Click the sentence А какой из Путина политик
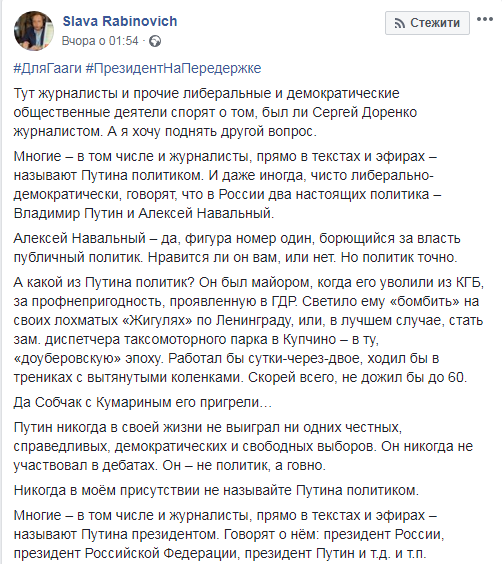The height and width of the screenshot is (564, 502). 104,282
